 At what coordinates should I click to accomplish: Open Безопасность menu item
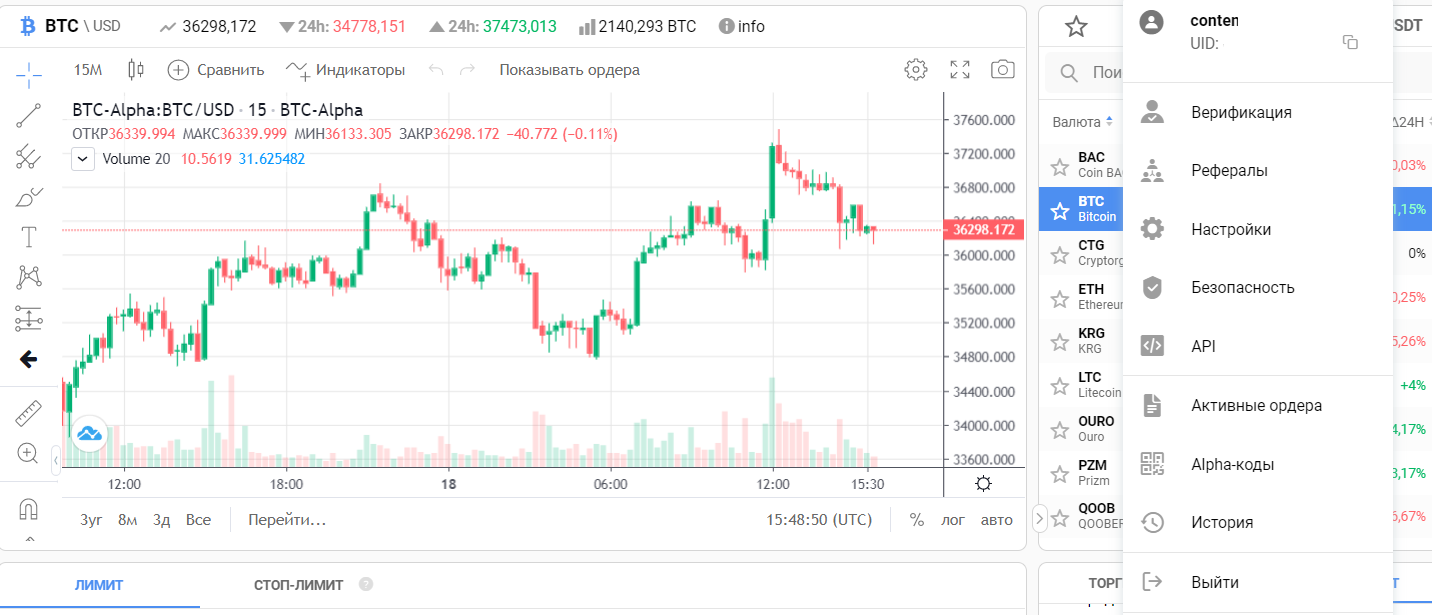[1242, 288]
